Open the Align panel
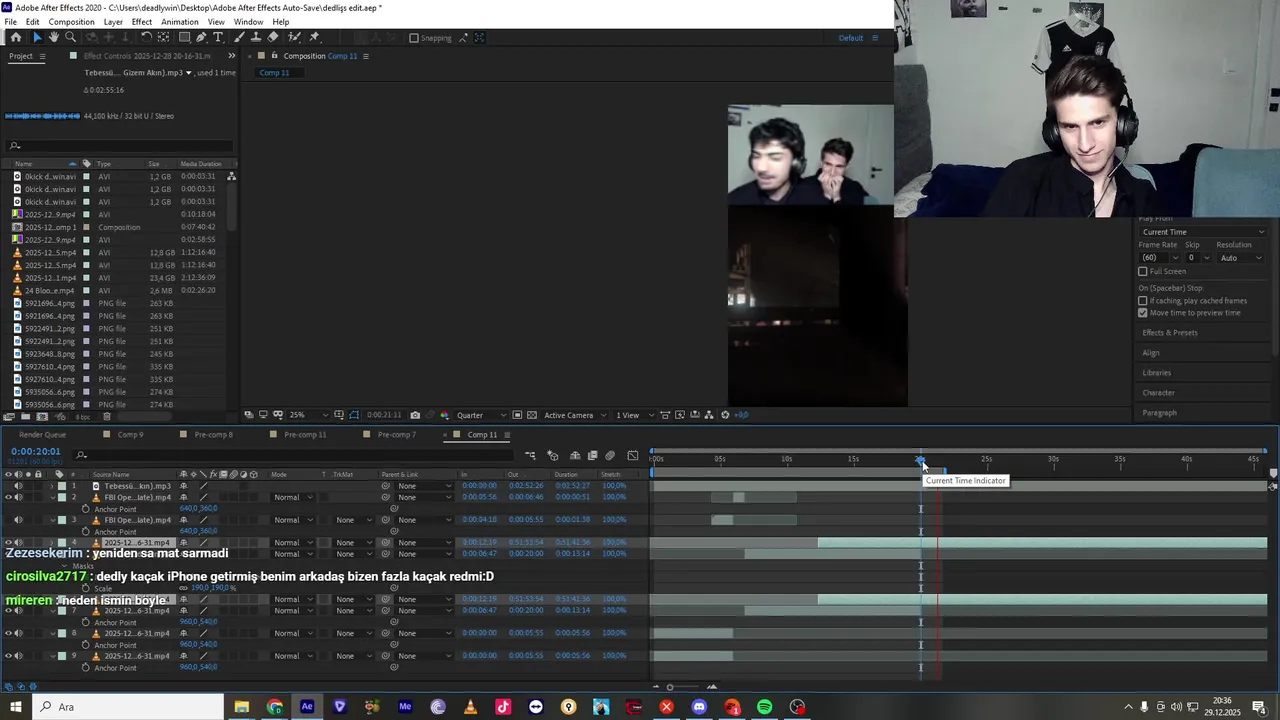This screenshot has width=1280, height=720. (x=1151, y=352)
